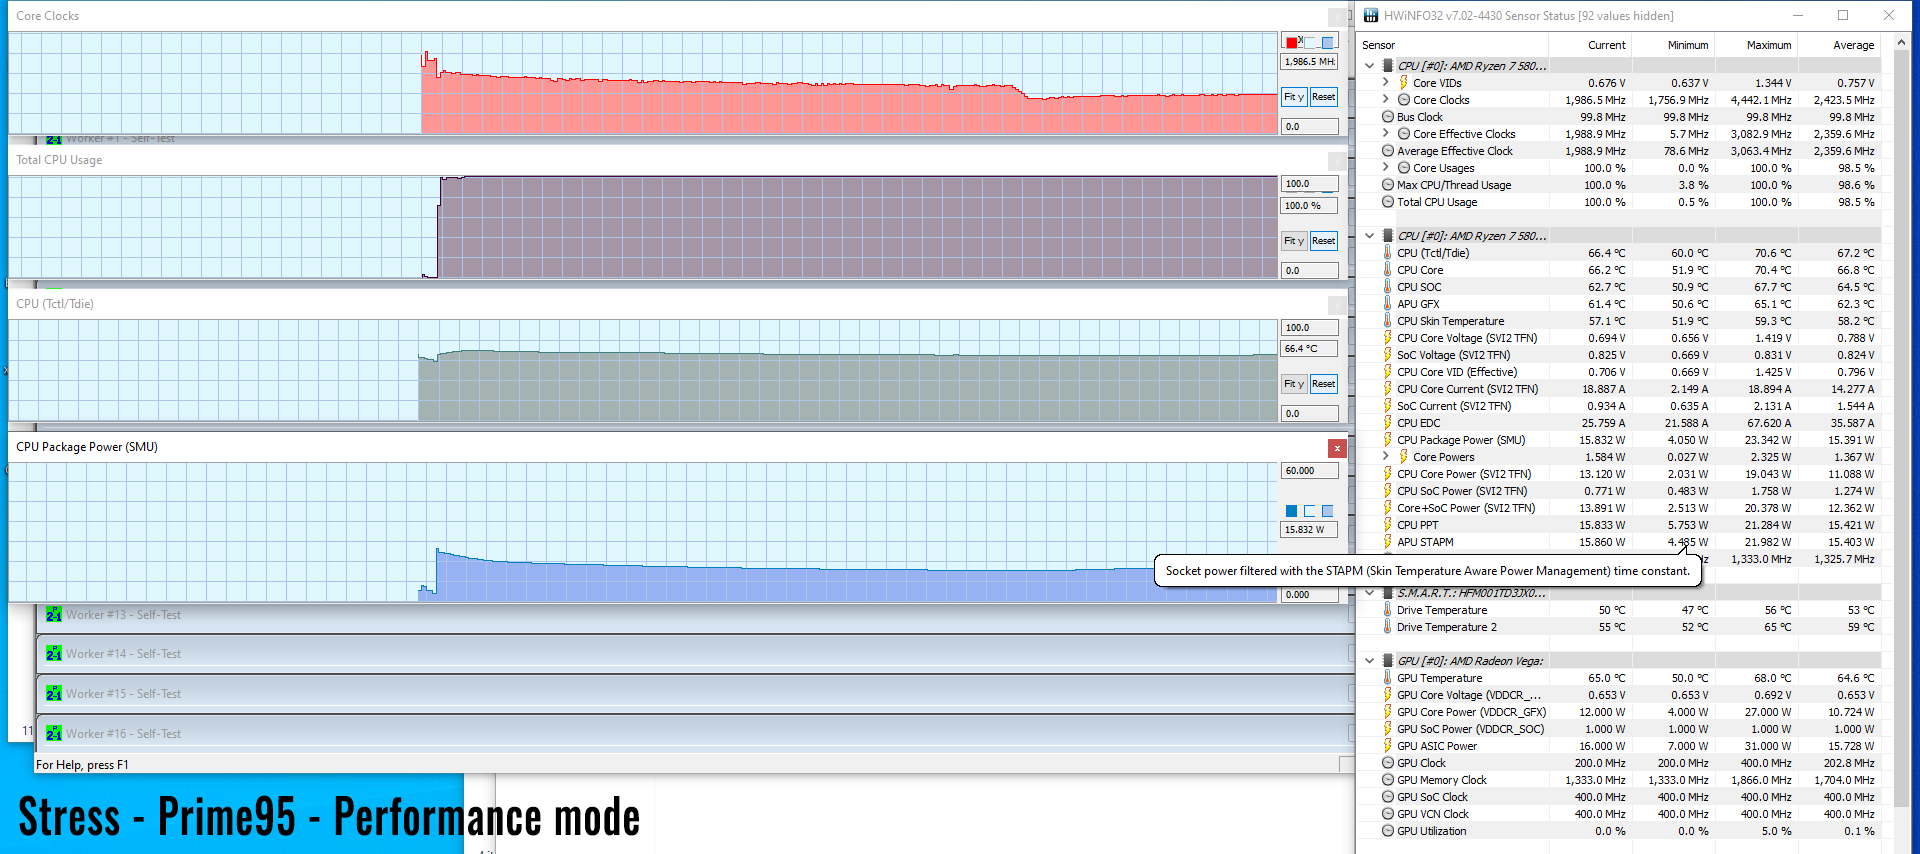Screen dimensions: 1920x854
Task: Click clock icon next to Core Clocks
Action: (1404, 100)
